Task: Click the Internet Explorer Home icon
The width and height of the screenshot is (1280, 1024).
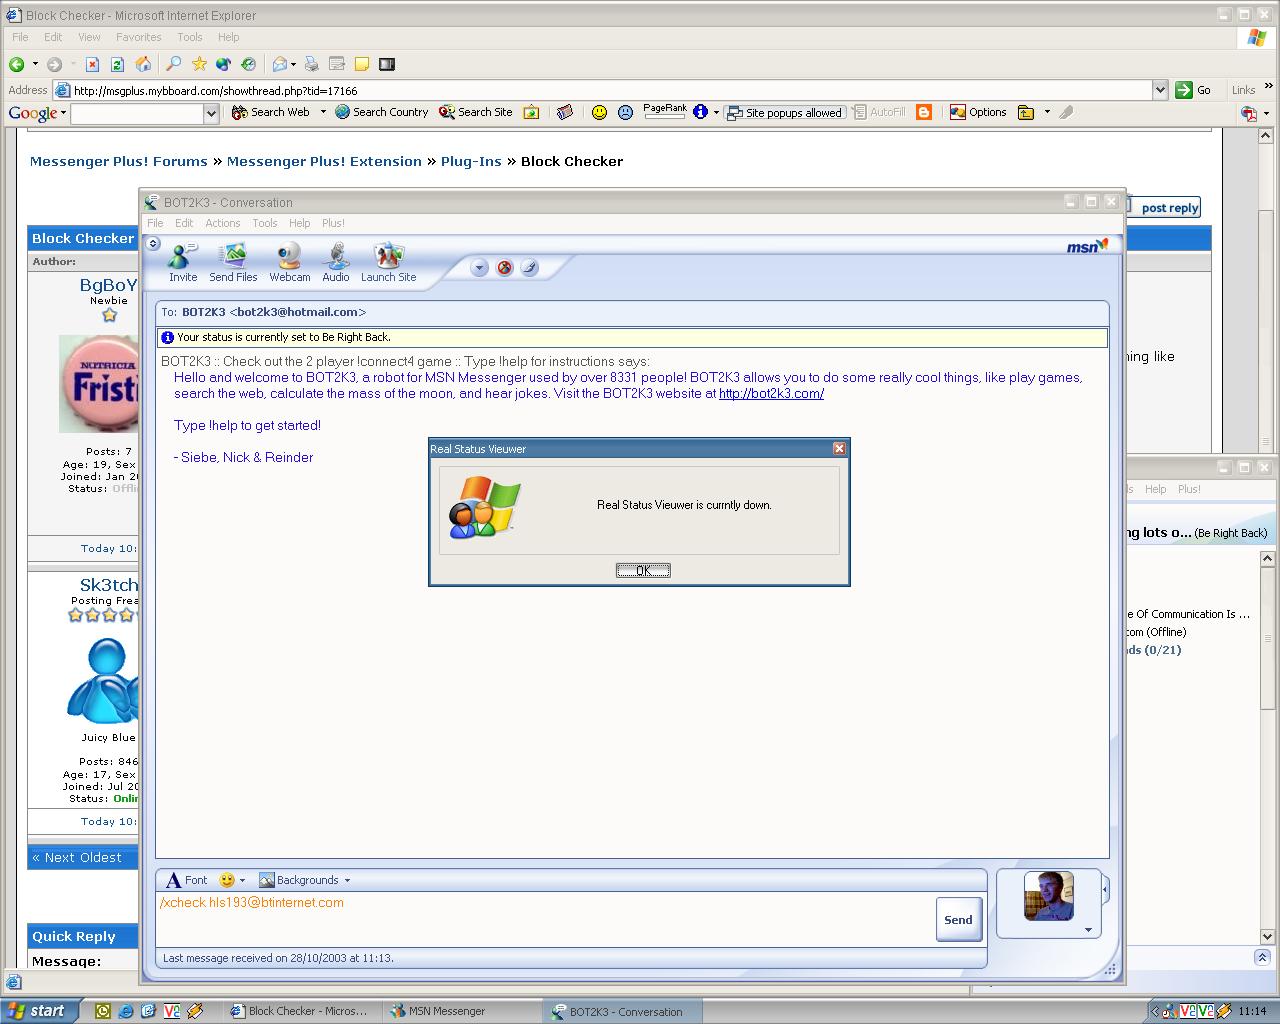Action: (x=143, y=64)
